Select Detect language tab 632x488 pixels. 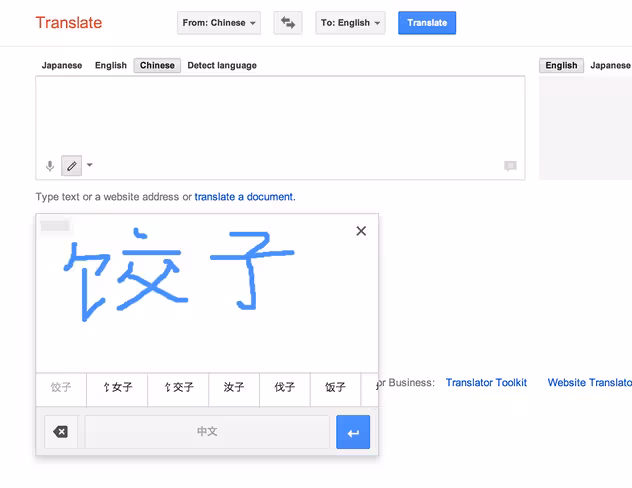tap(222, 65)
